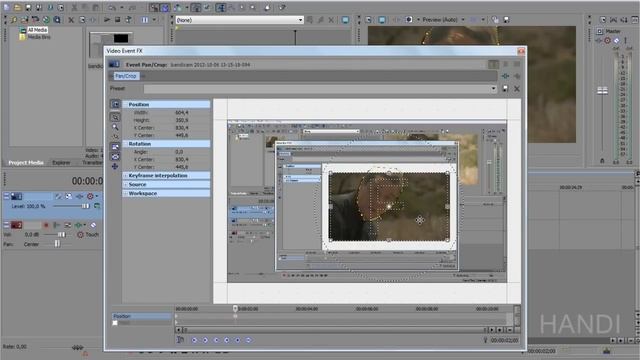Screen dimensions: 640x360
Task: Open the Preview (Auto) quality dropdown
Action: coord(462,20)
